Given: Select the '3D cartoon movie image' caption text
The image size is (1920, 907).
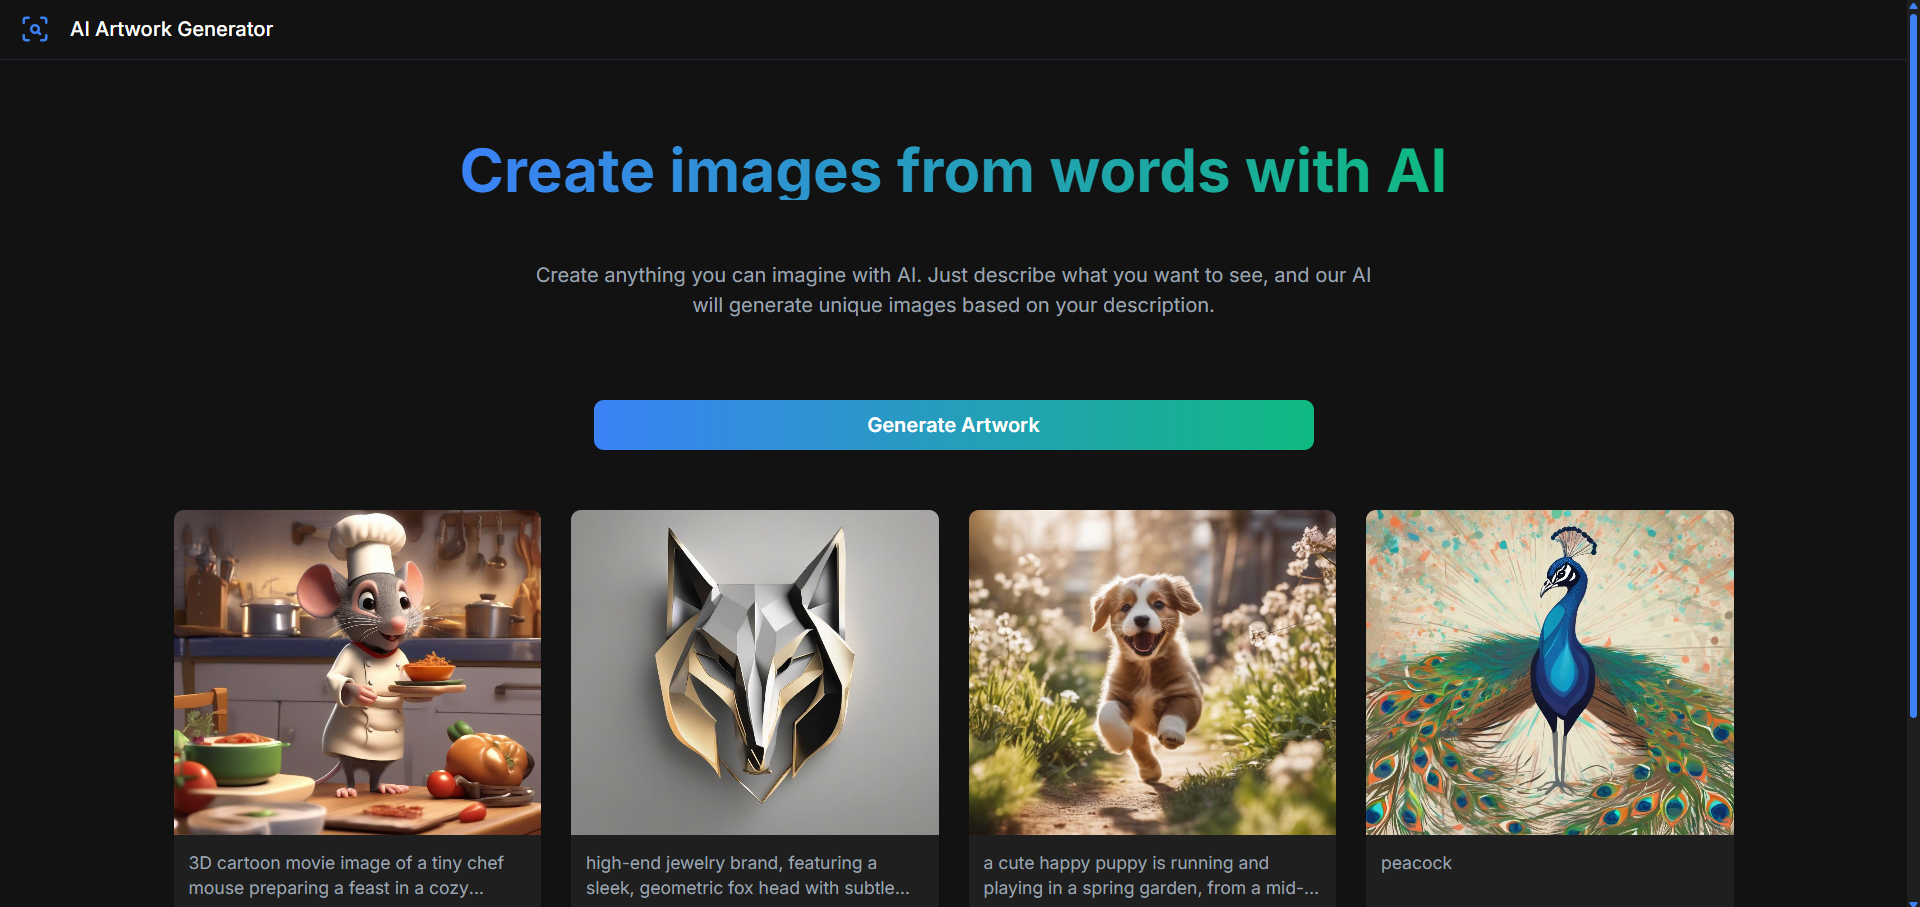Looking at the screenshot, I should (x=346, y=875).
